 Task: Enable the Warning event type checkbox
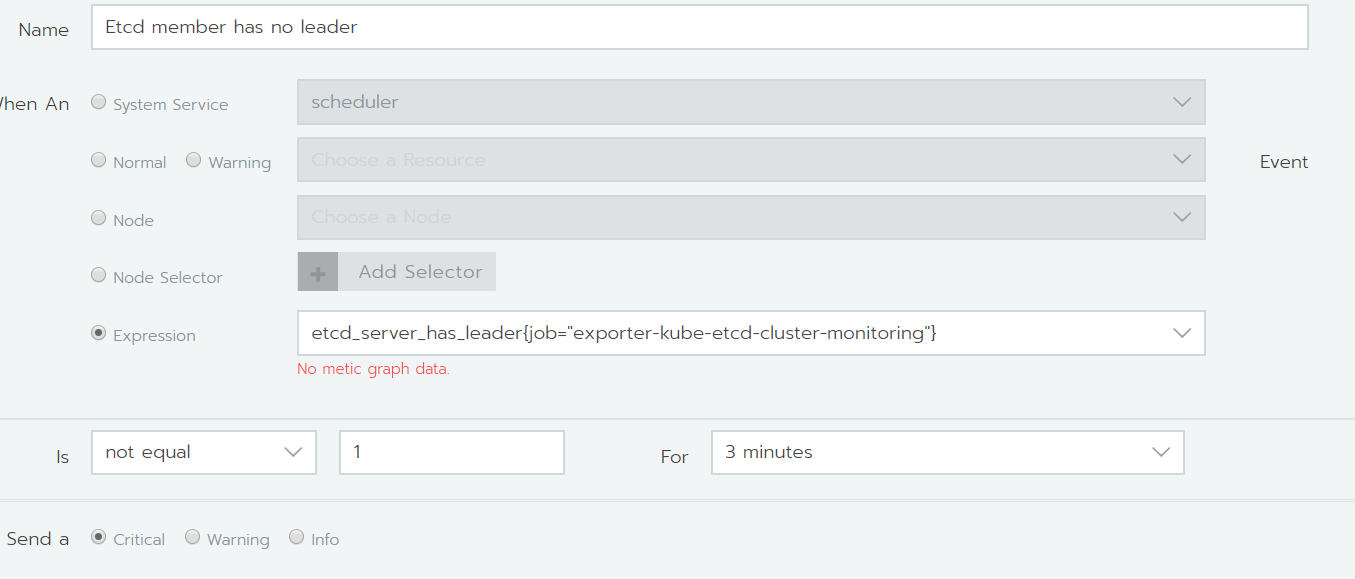(193, 159)
